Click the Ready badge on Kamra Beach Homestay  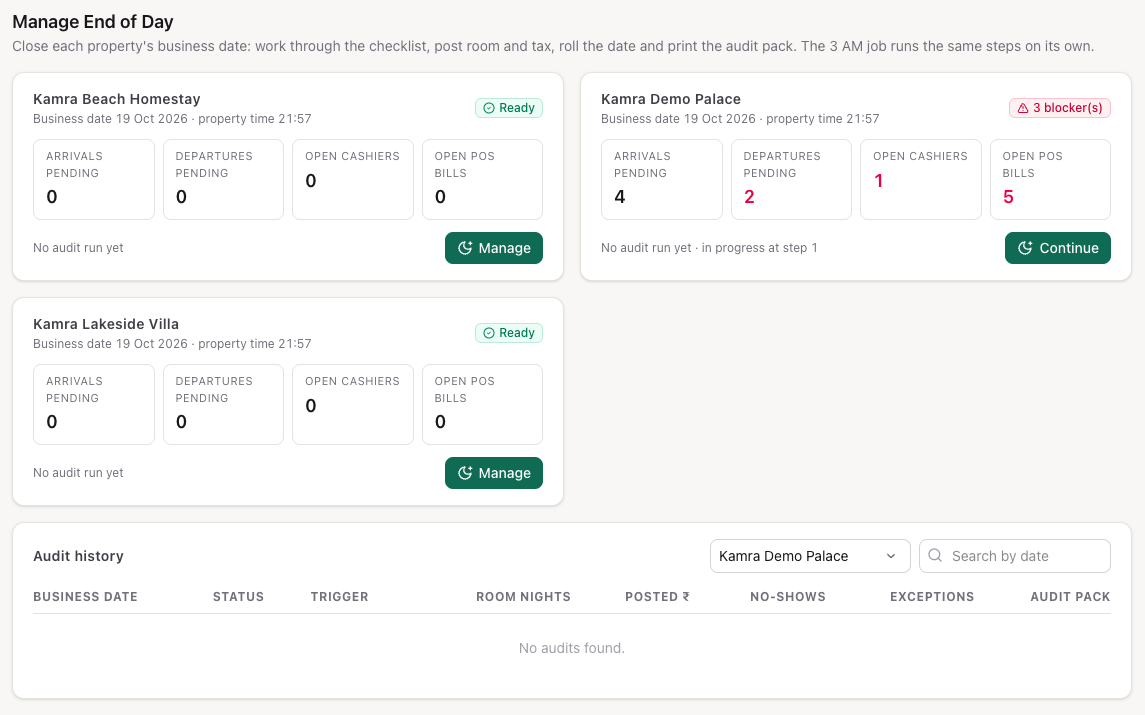[509, 108]
